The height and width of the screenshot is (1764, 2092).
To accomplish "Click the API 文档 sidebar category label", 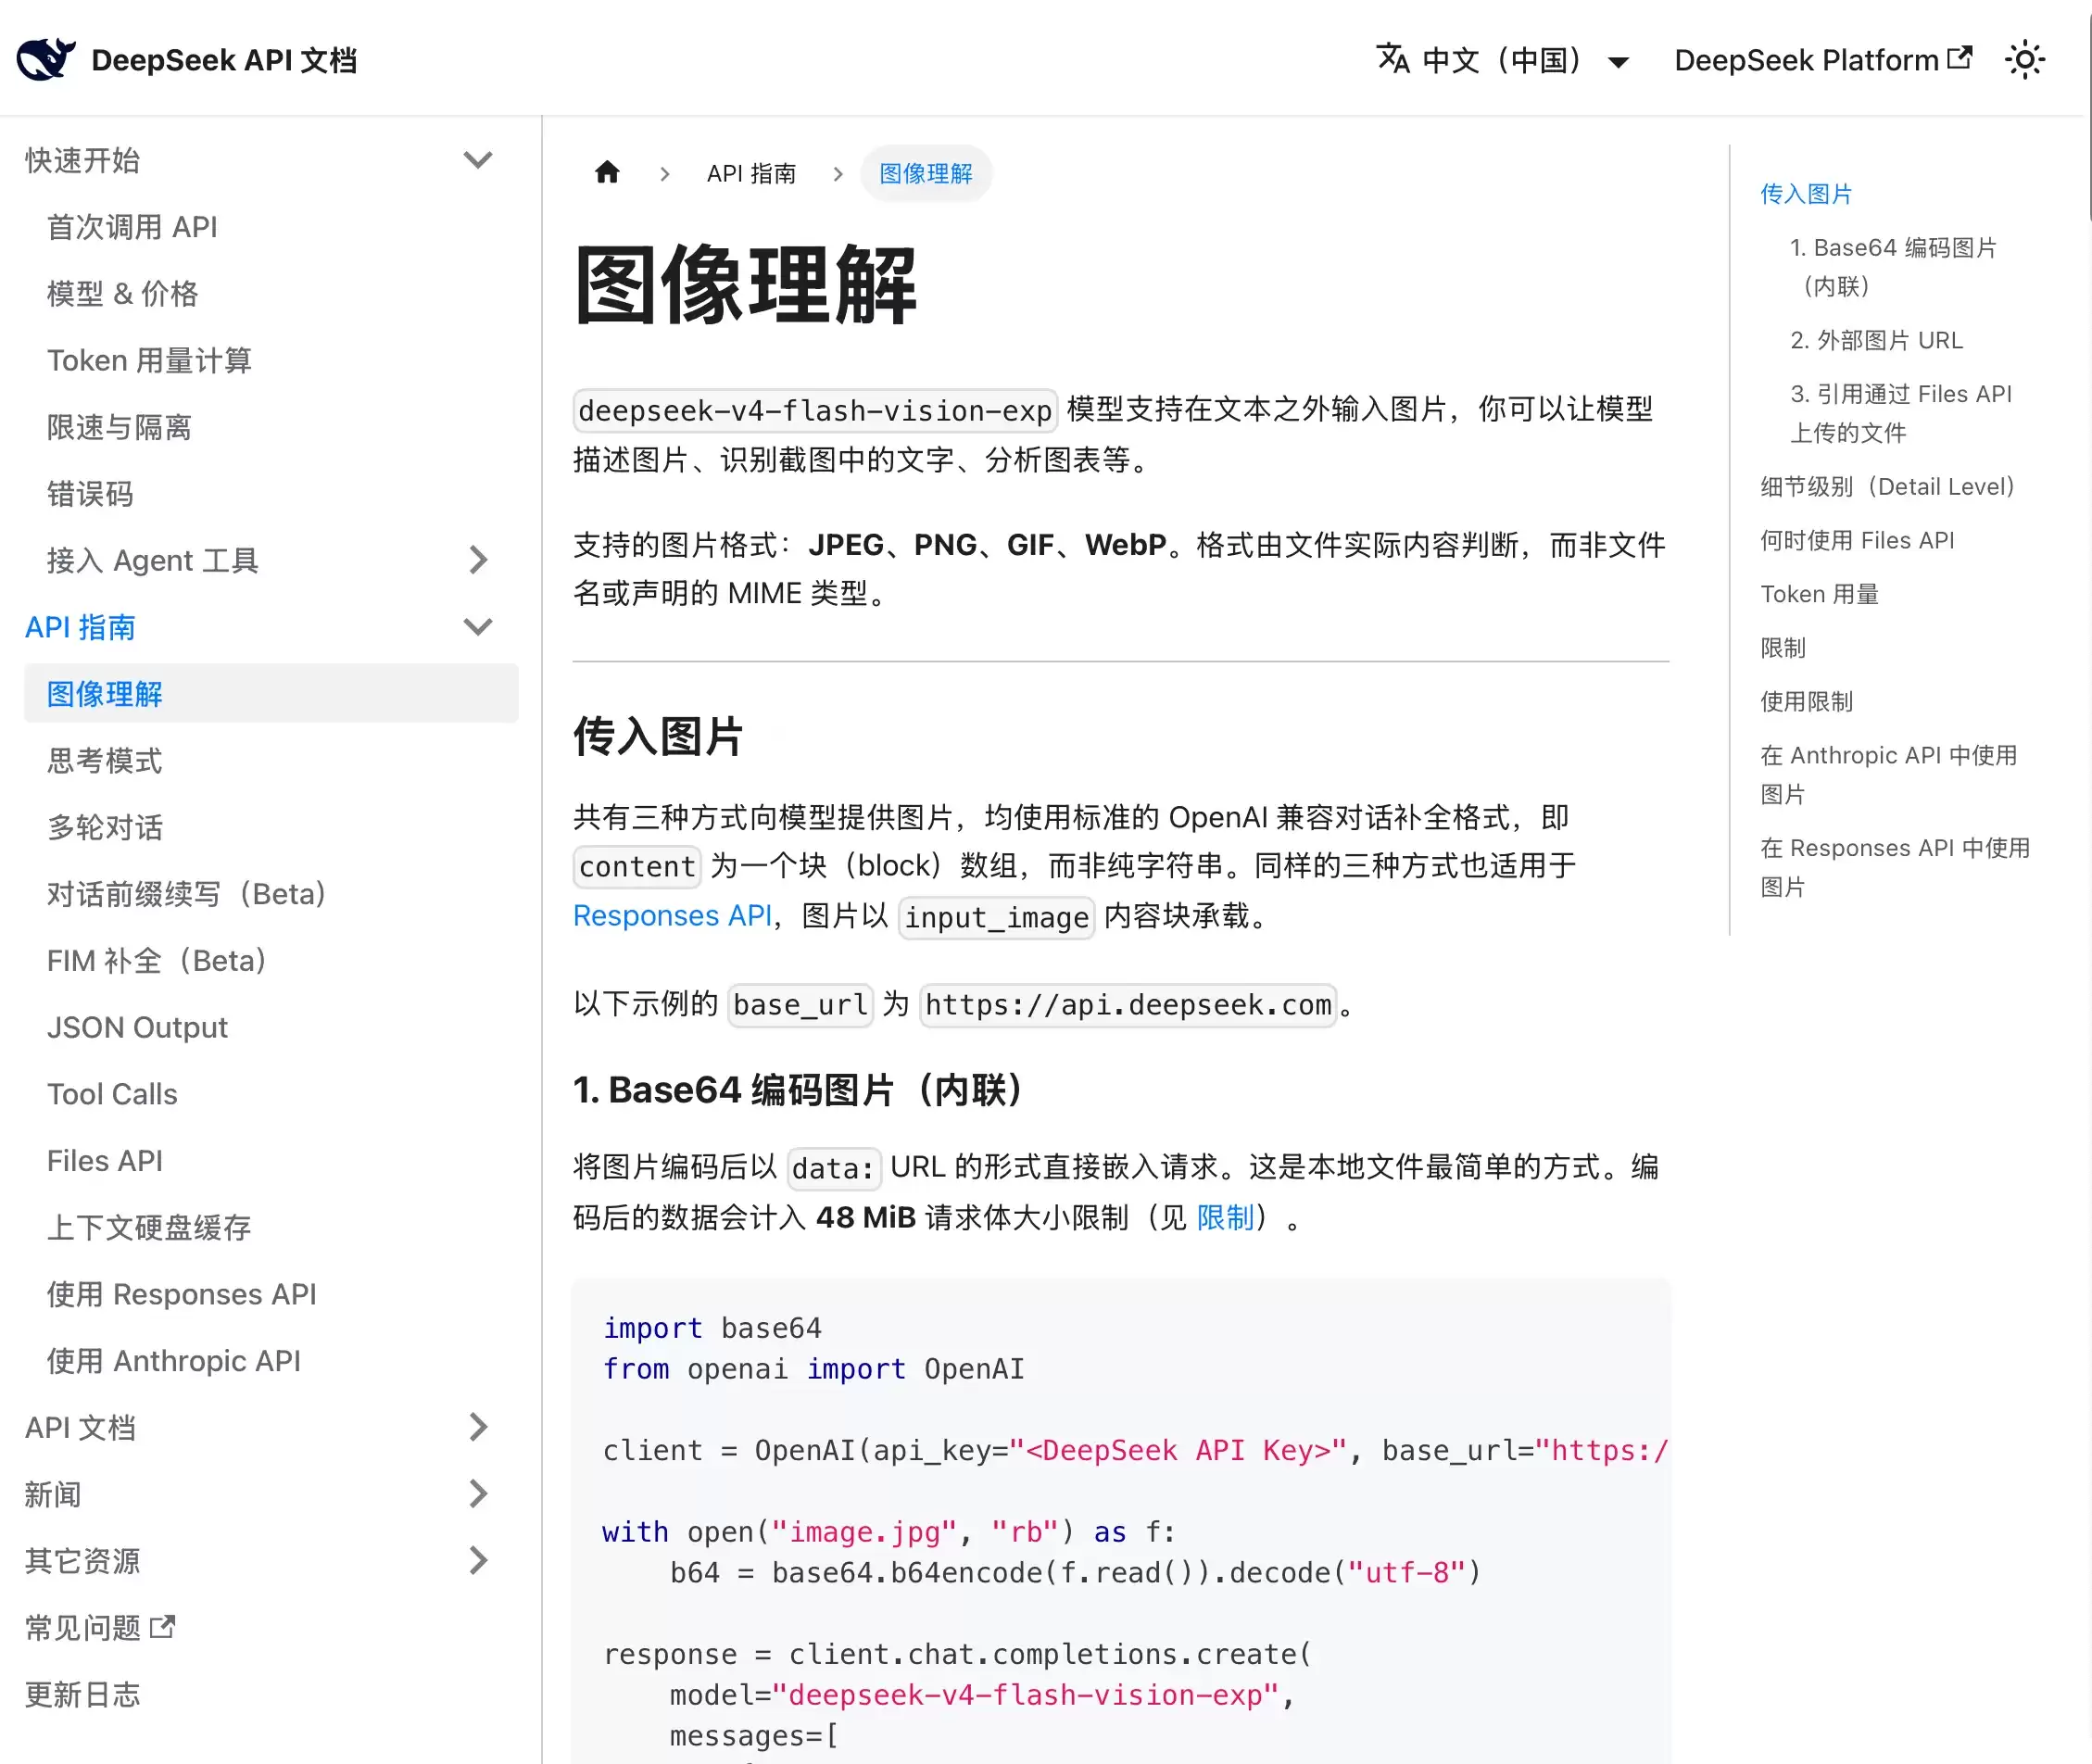I will (x=80, y=1427).
